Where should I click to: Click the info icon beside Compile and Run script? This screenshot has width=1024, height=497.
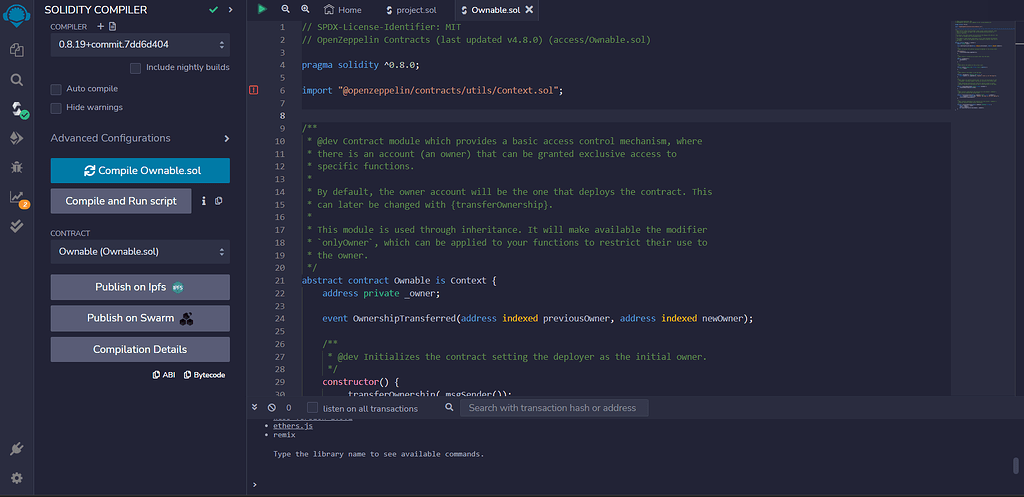coord(204,201)
